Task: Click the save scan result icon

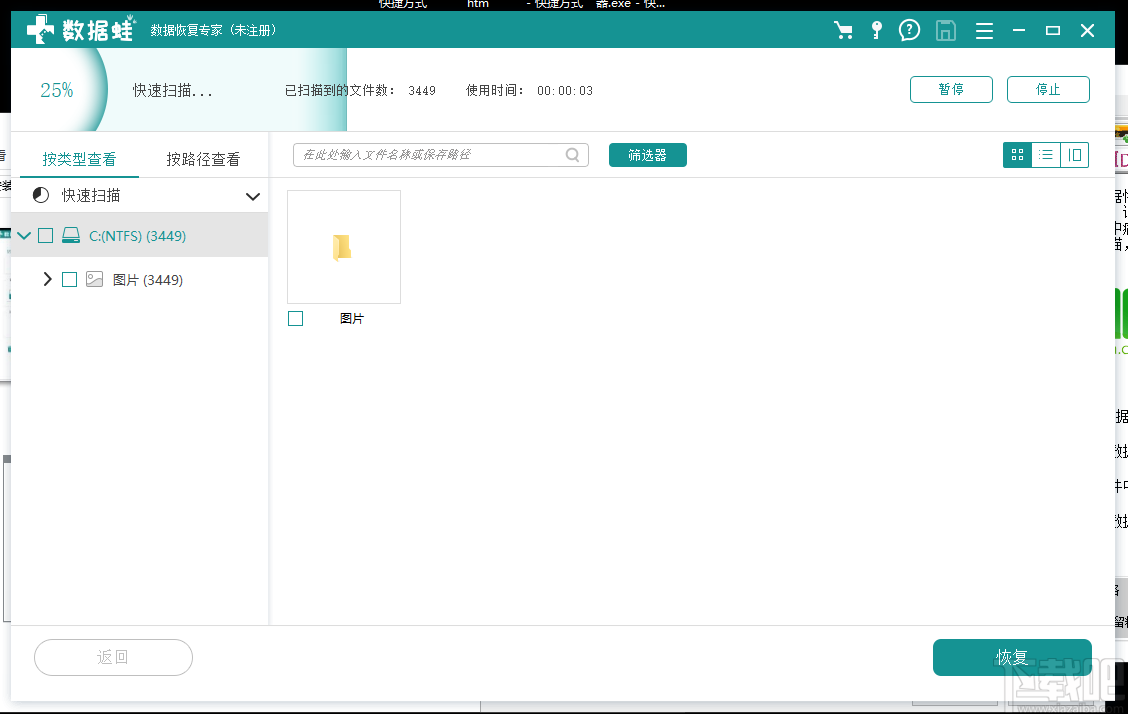Action: (945, 31)
